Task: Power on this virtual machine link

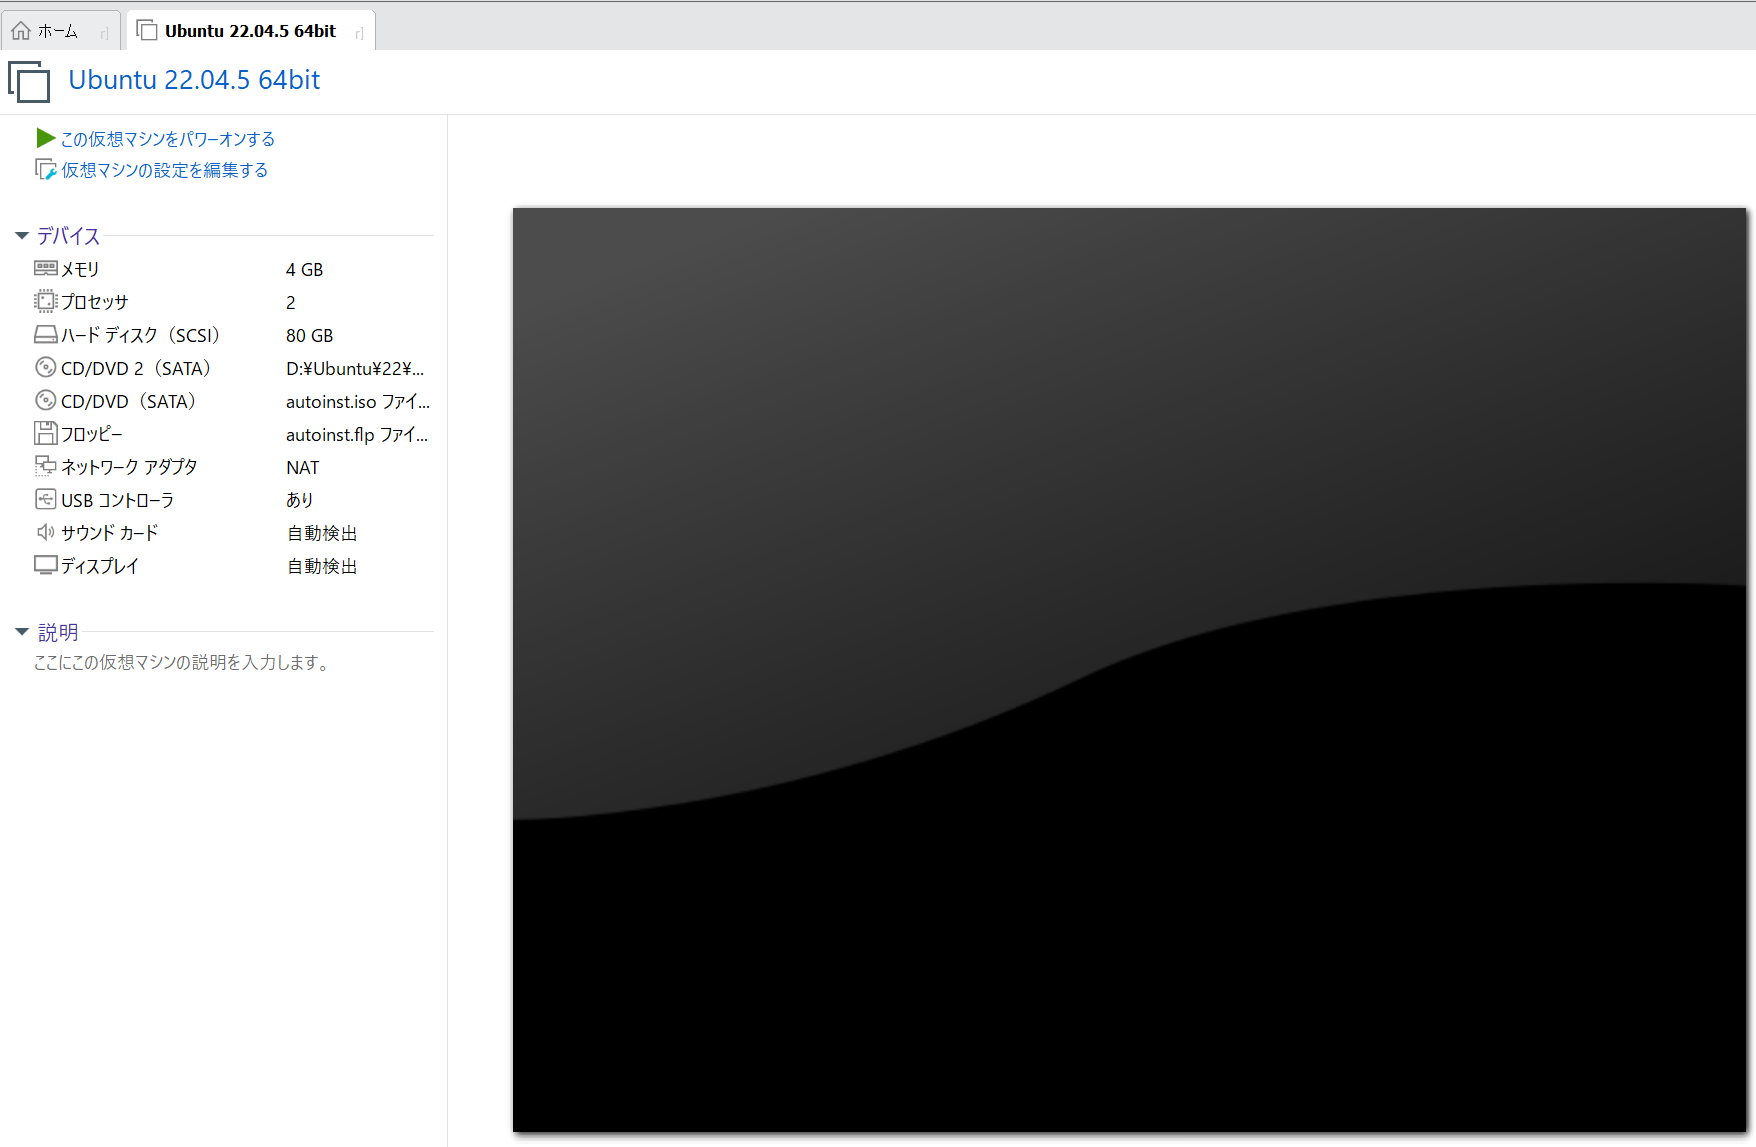Action: click(x=167, y=139)
